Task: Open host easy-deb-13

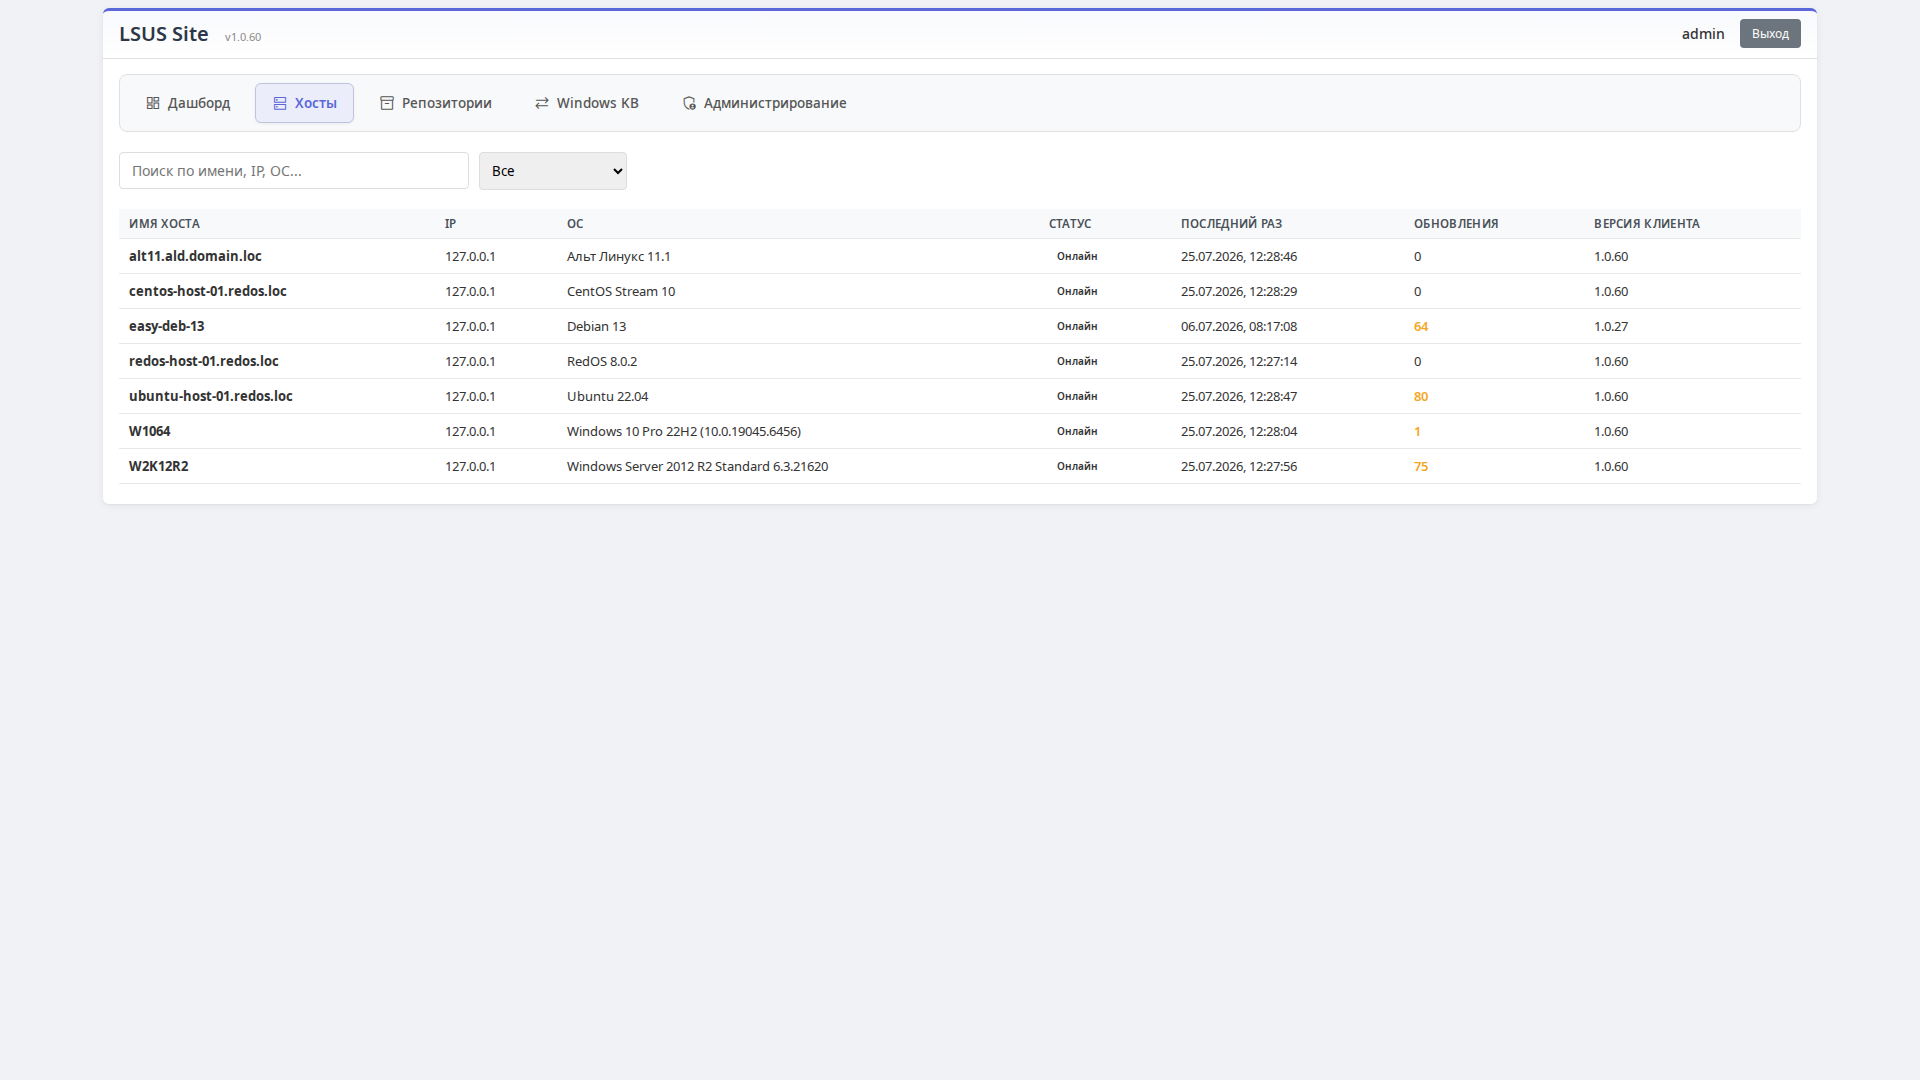Action: click(x=167, y=326)
